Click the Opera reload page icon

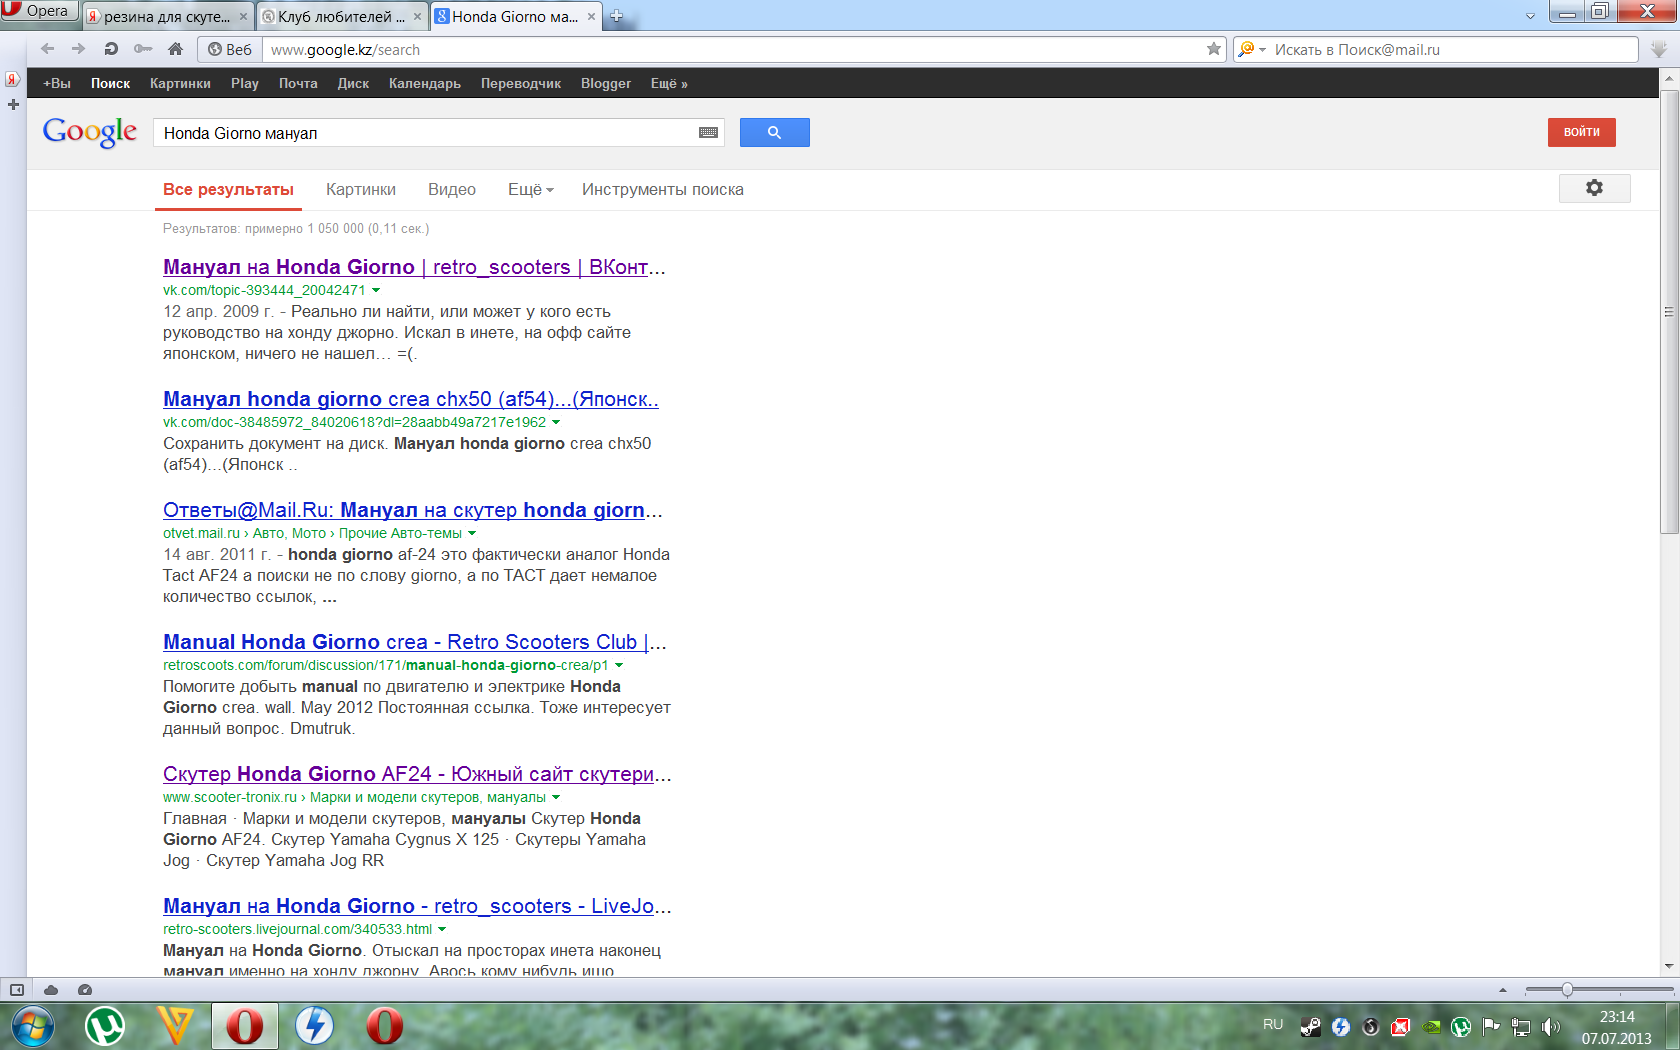pos(111,49)
